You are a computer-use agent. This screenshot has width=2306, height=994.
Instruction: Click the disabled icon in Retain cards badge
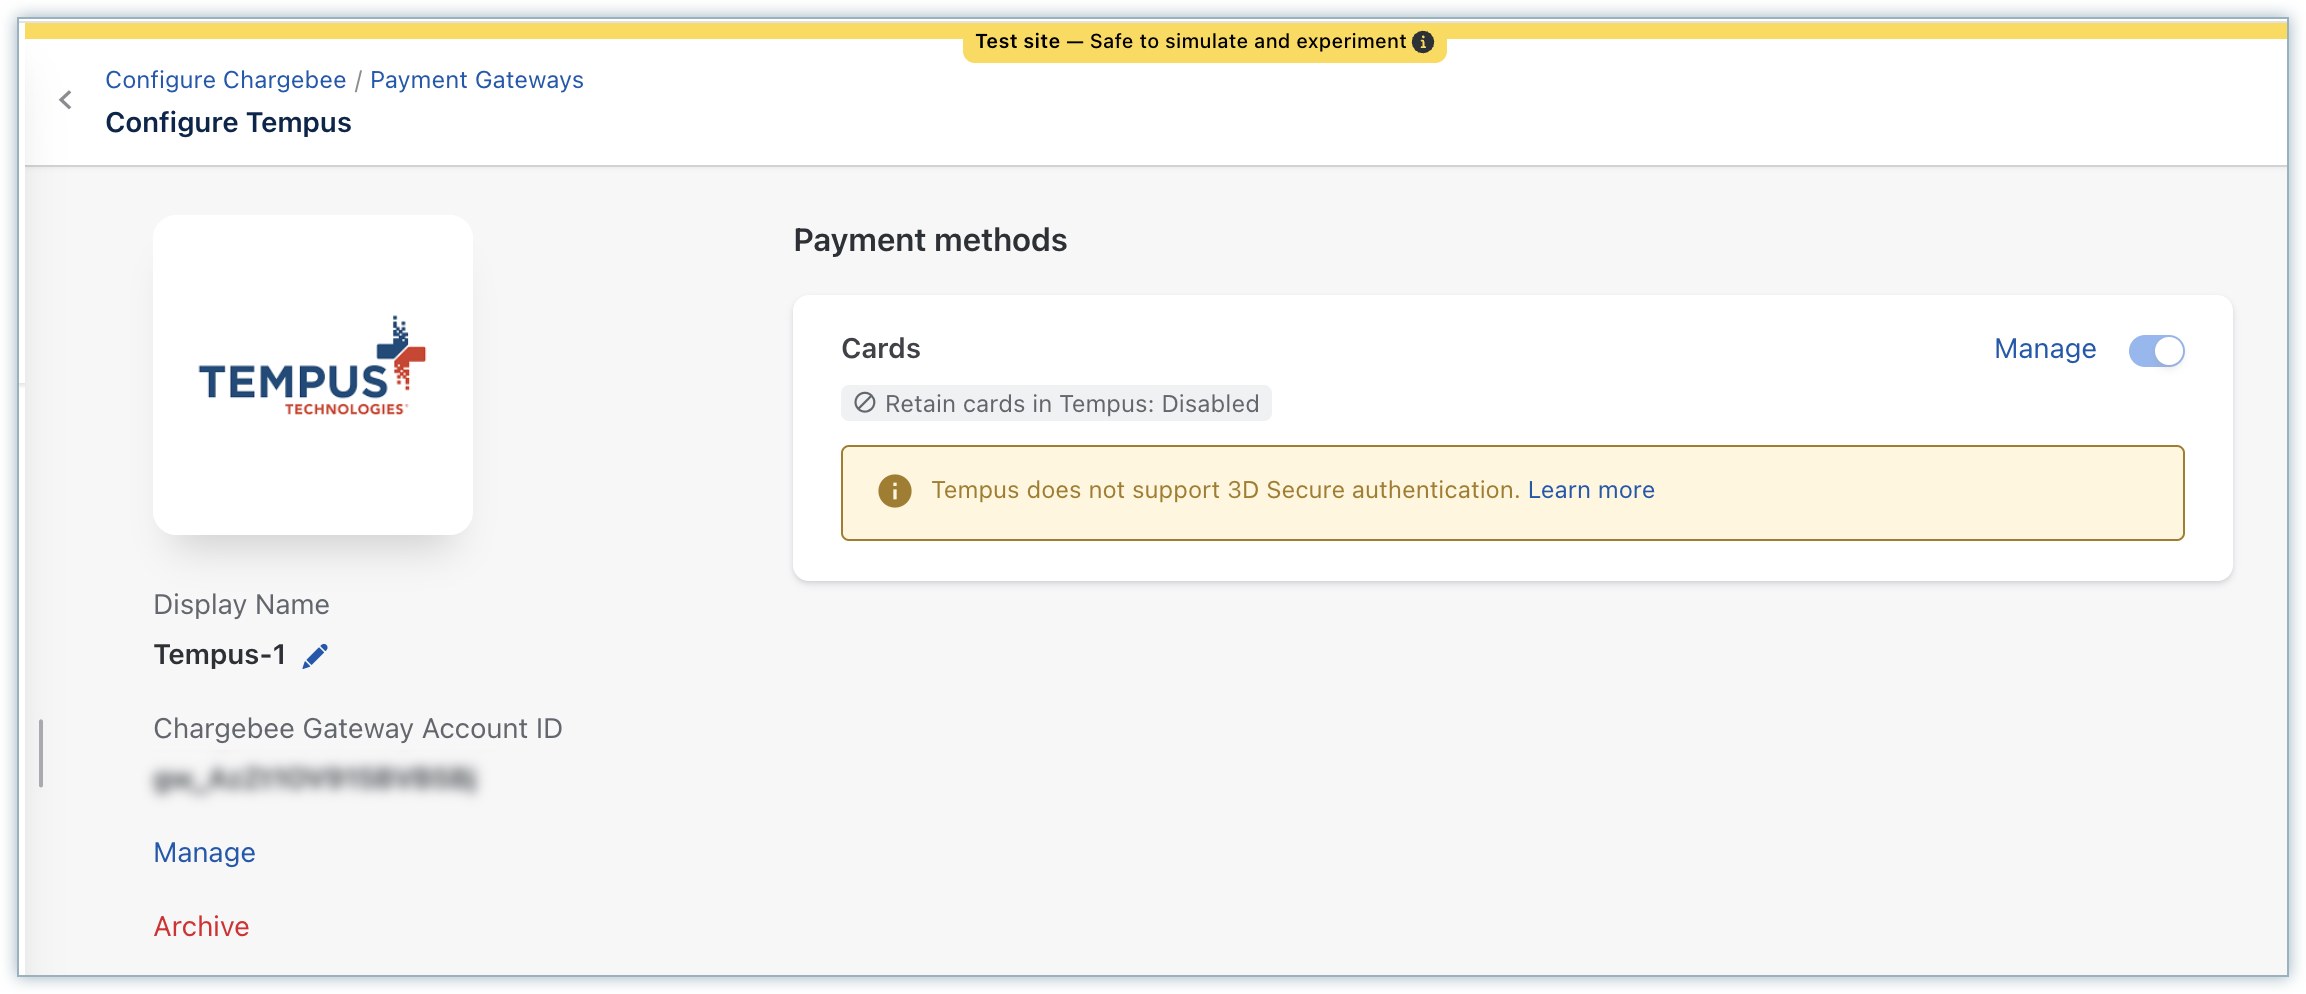865,403
